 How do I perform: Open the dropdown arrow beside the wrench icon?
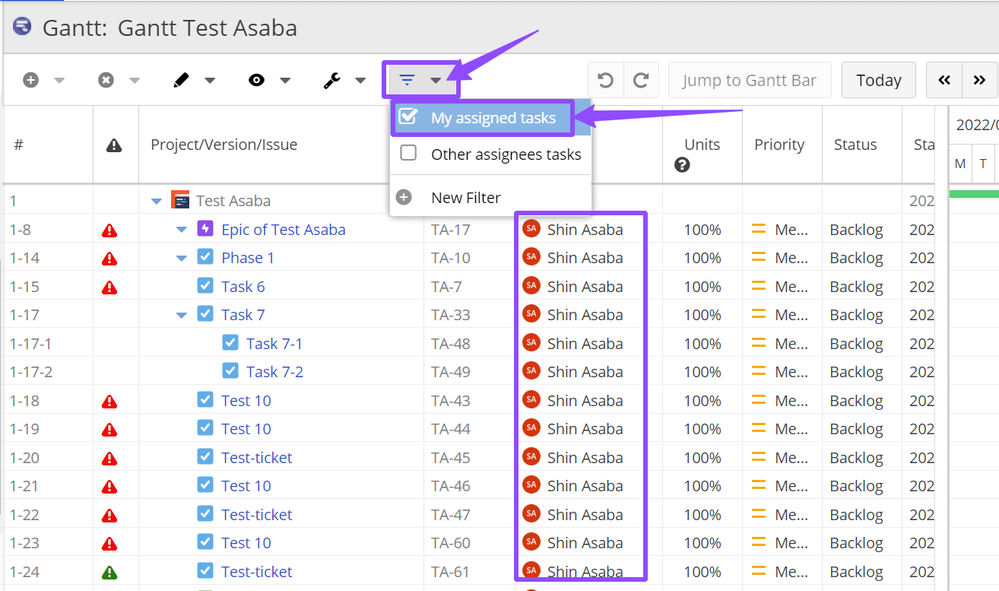point(360,80)
